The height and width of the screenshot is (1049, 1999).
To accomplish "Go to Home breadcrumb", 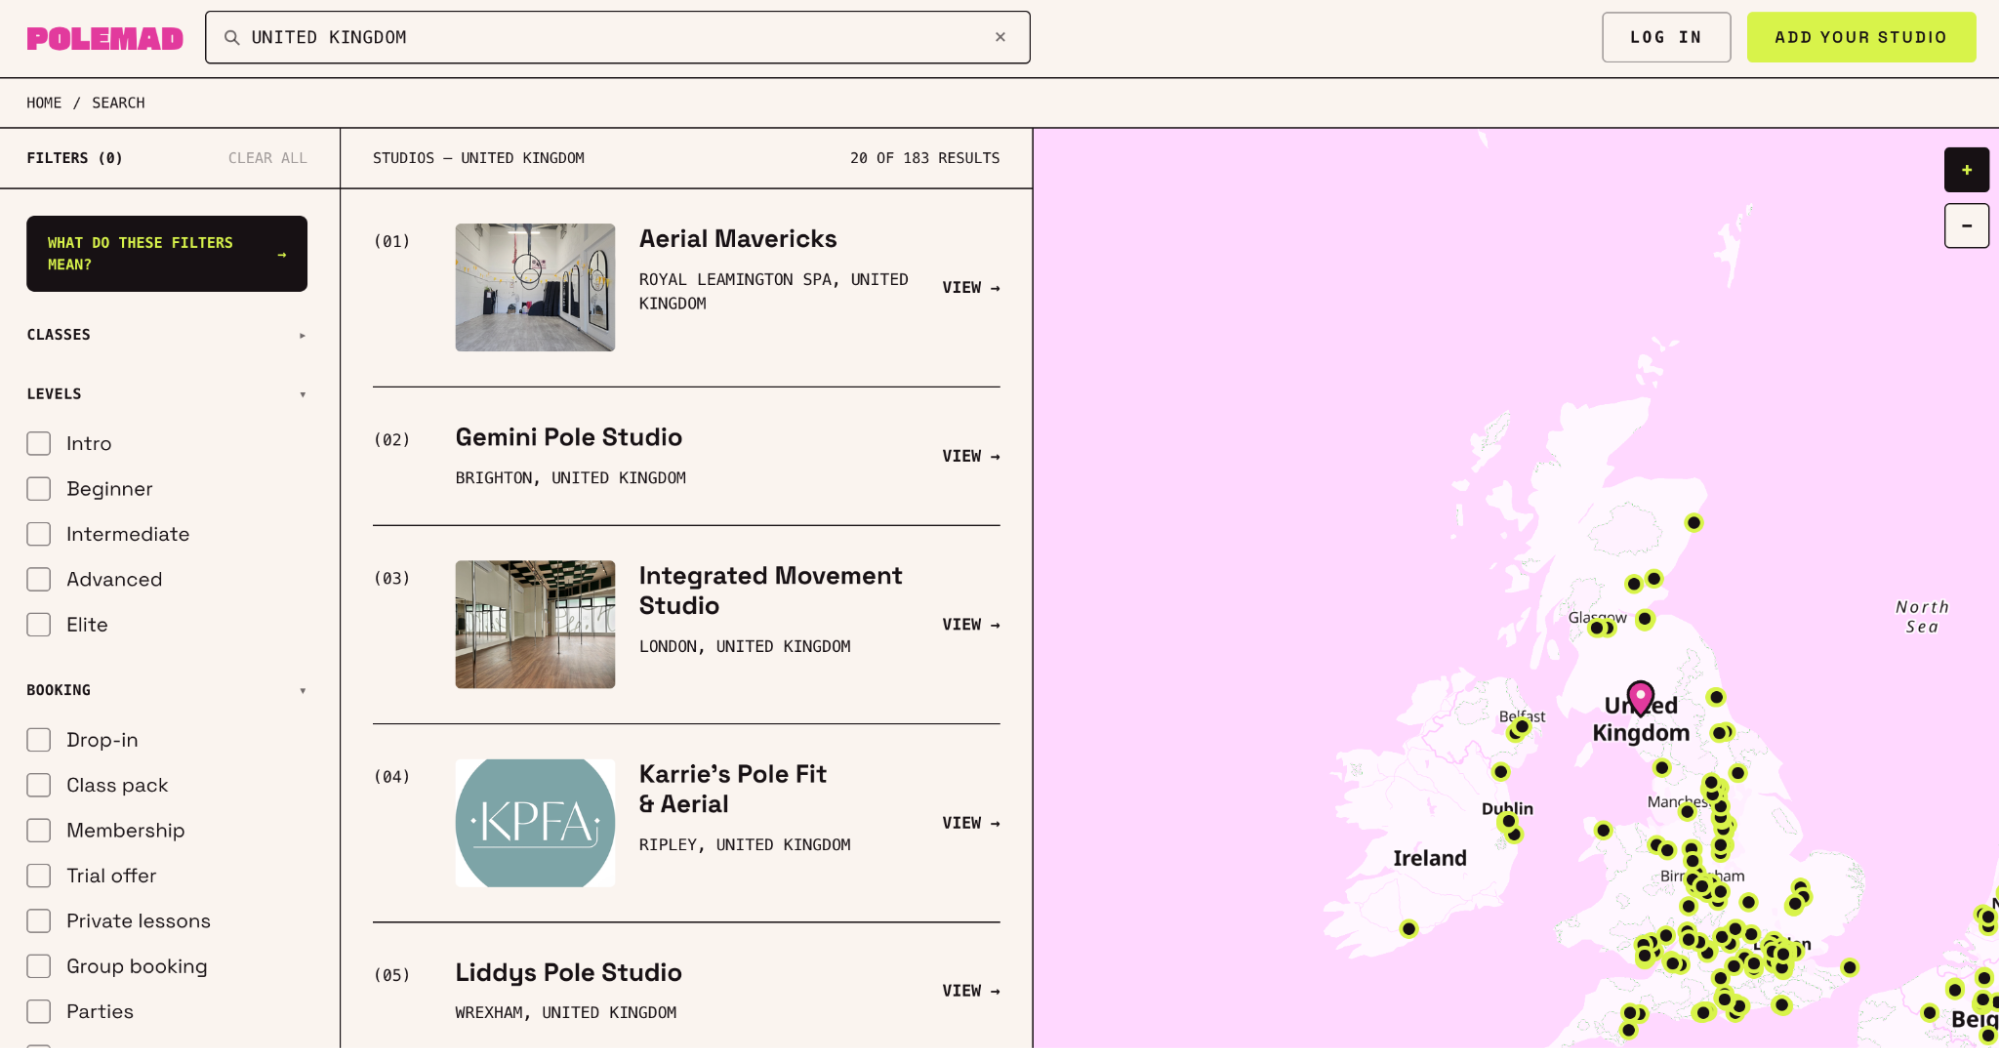I will (44, 103).
